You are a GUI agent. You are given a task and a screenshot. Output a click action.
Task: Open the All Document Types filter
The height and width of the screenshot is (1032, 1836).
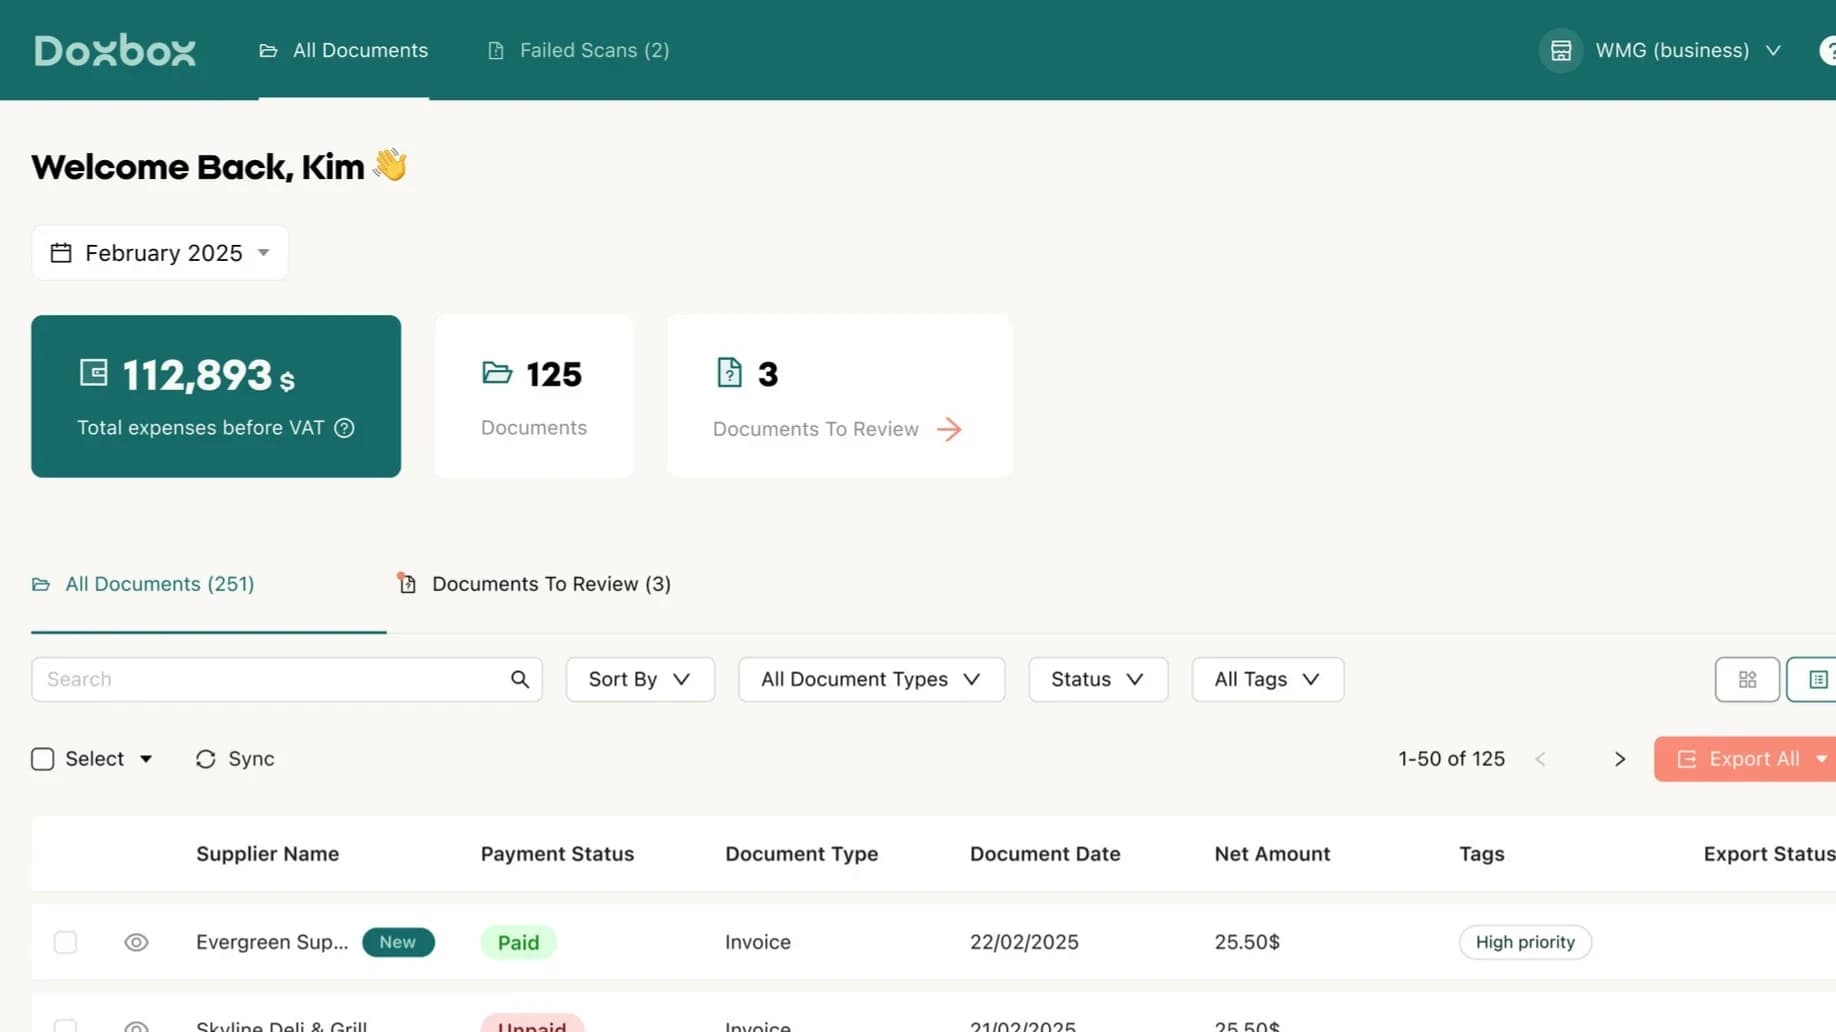coord(870,679)
